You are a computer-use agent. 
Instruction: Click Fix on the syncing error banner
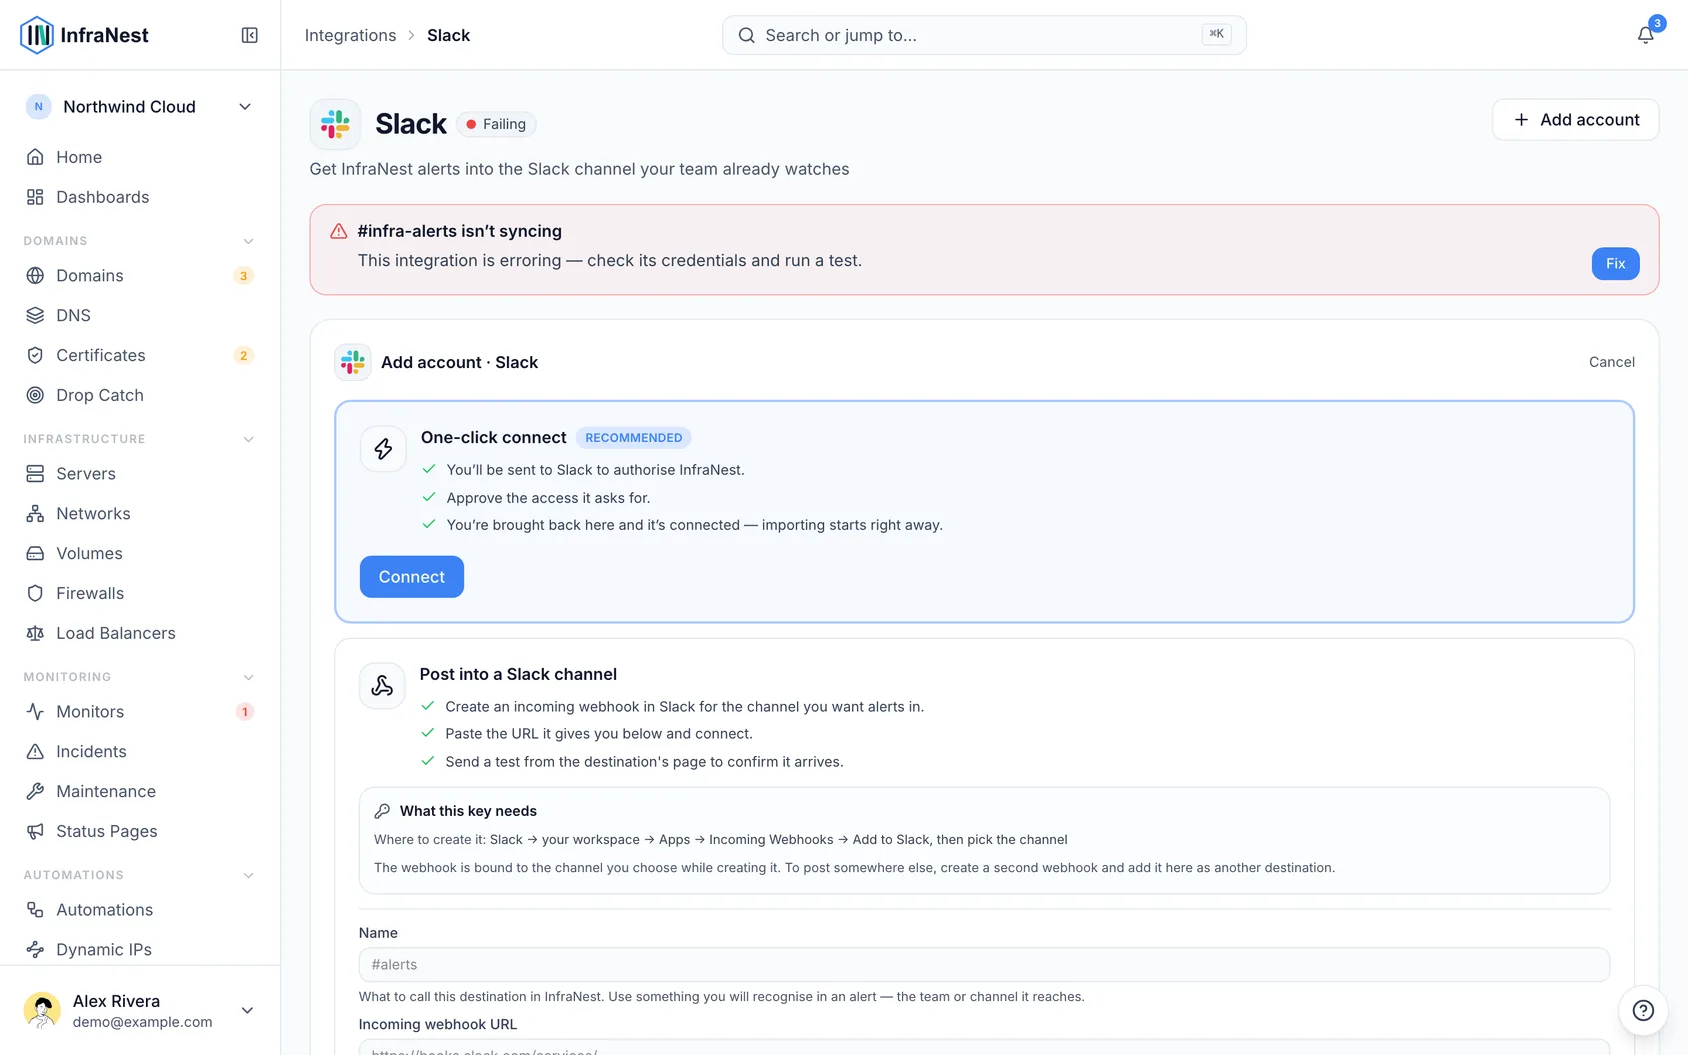1615,264
